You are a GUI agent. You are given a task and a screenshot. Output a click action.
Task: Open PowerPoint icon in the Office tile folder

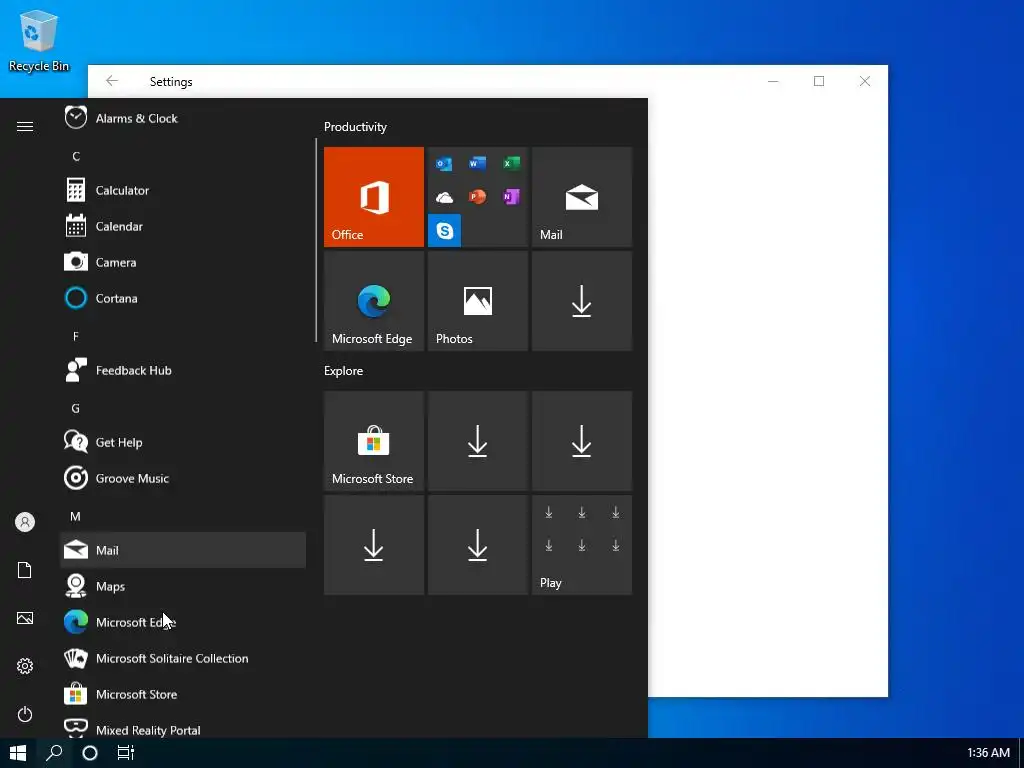477,197
